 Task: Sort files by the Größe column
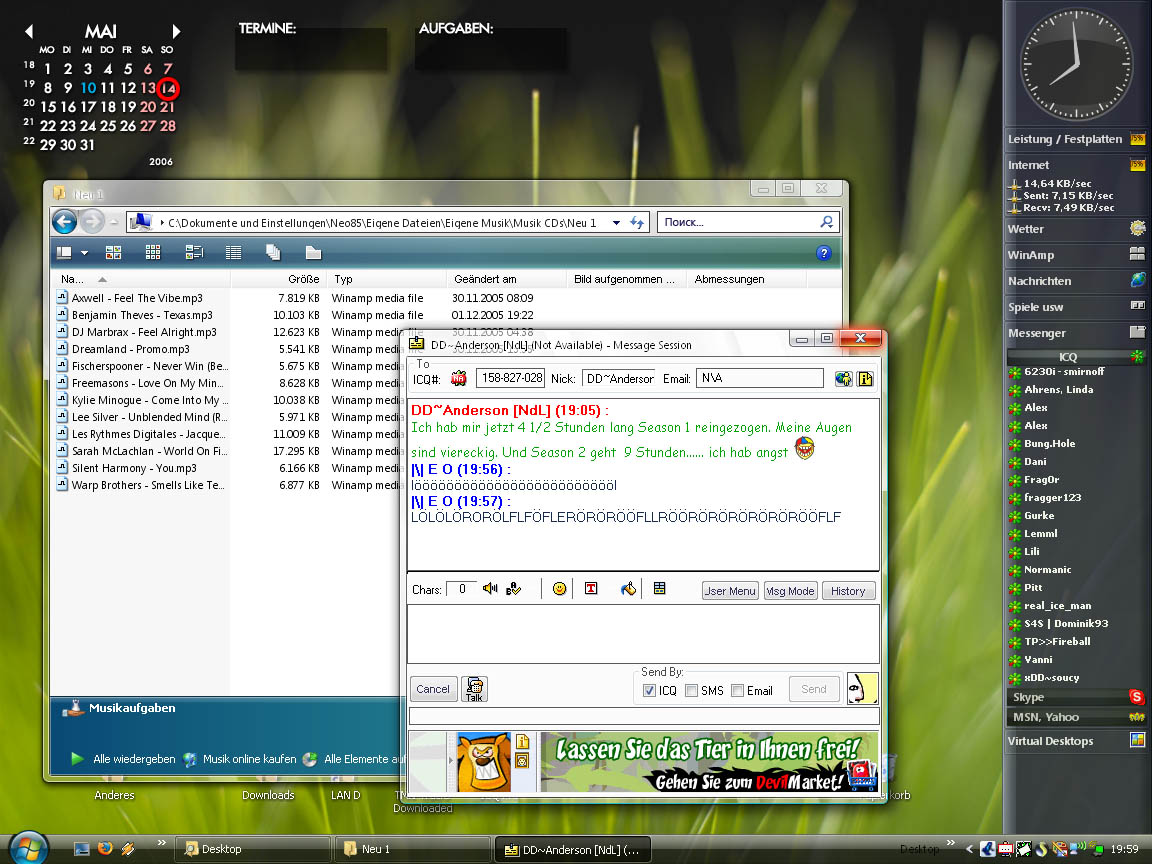click(303, 279)
